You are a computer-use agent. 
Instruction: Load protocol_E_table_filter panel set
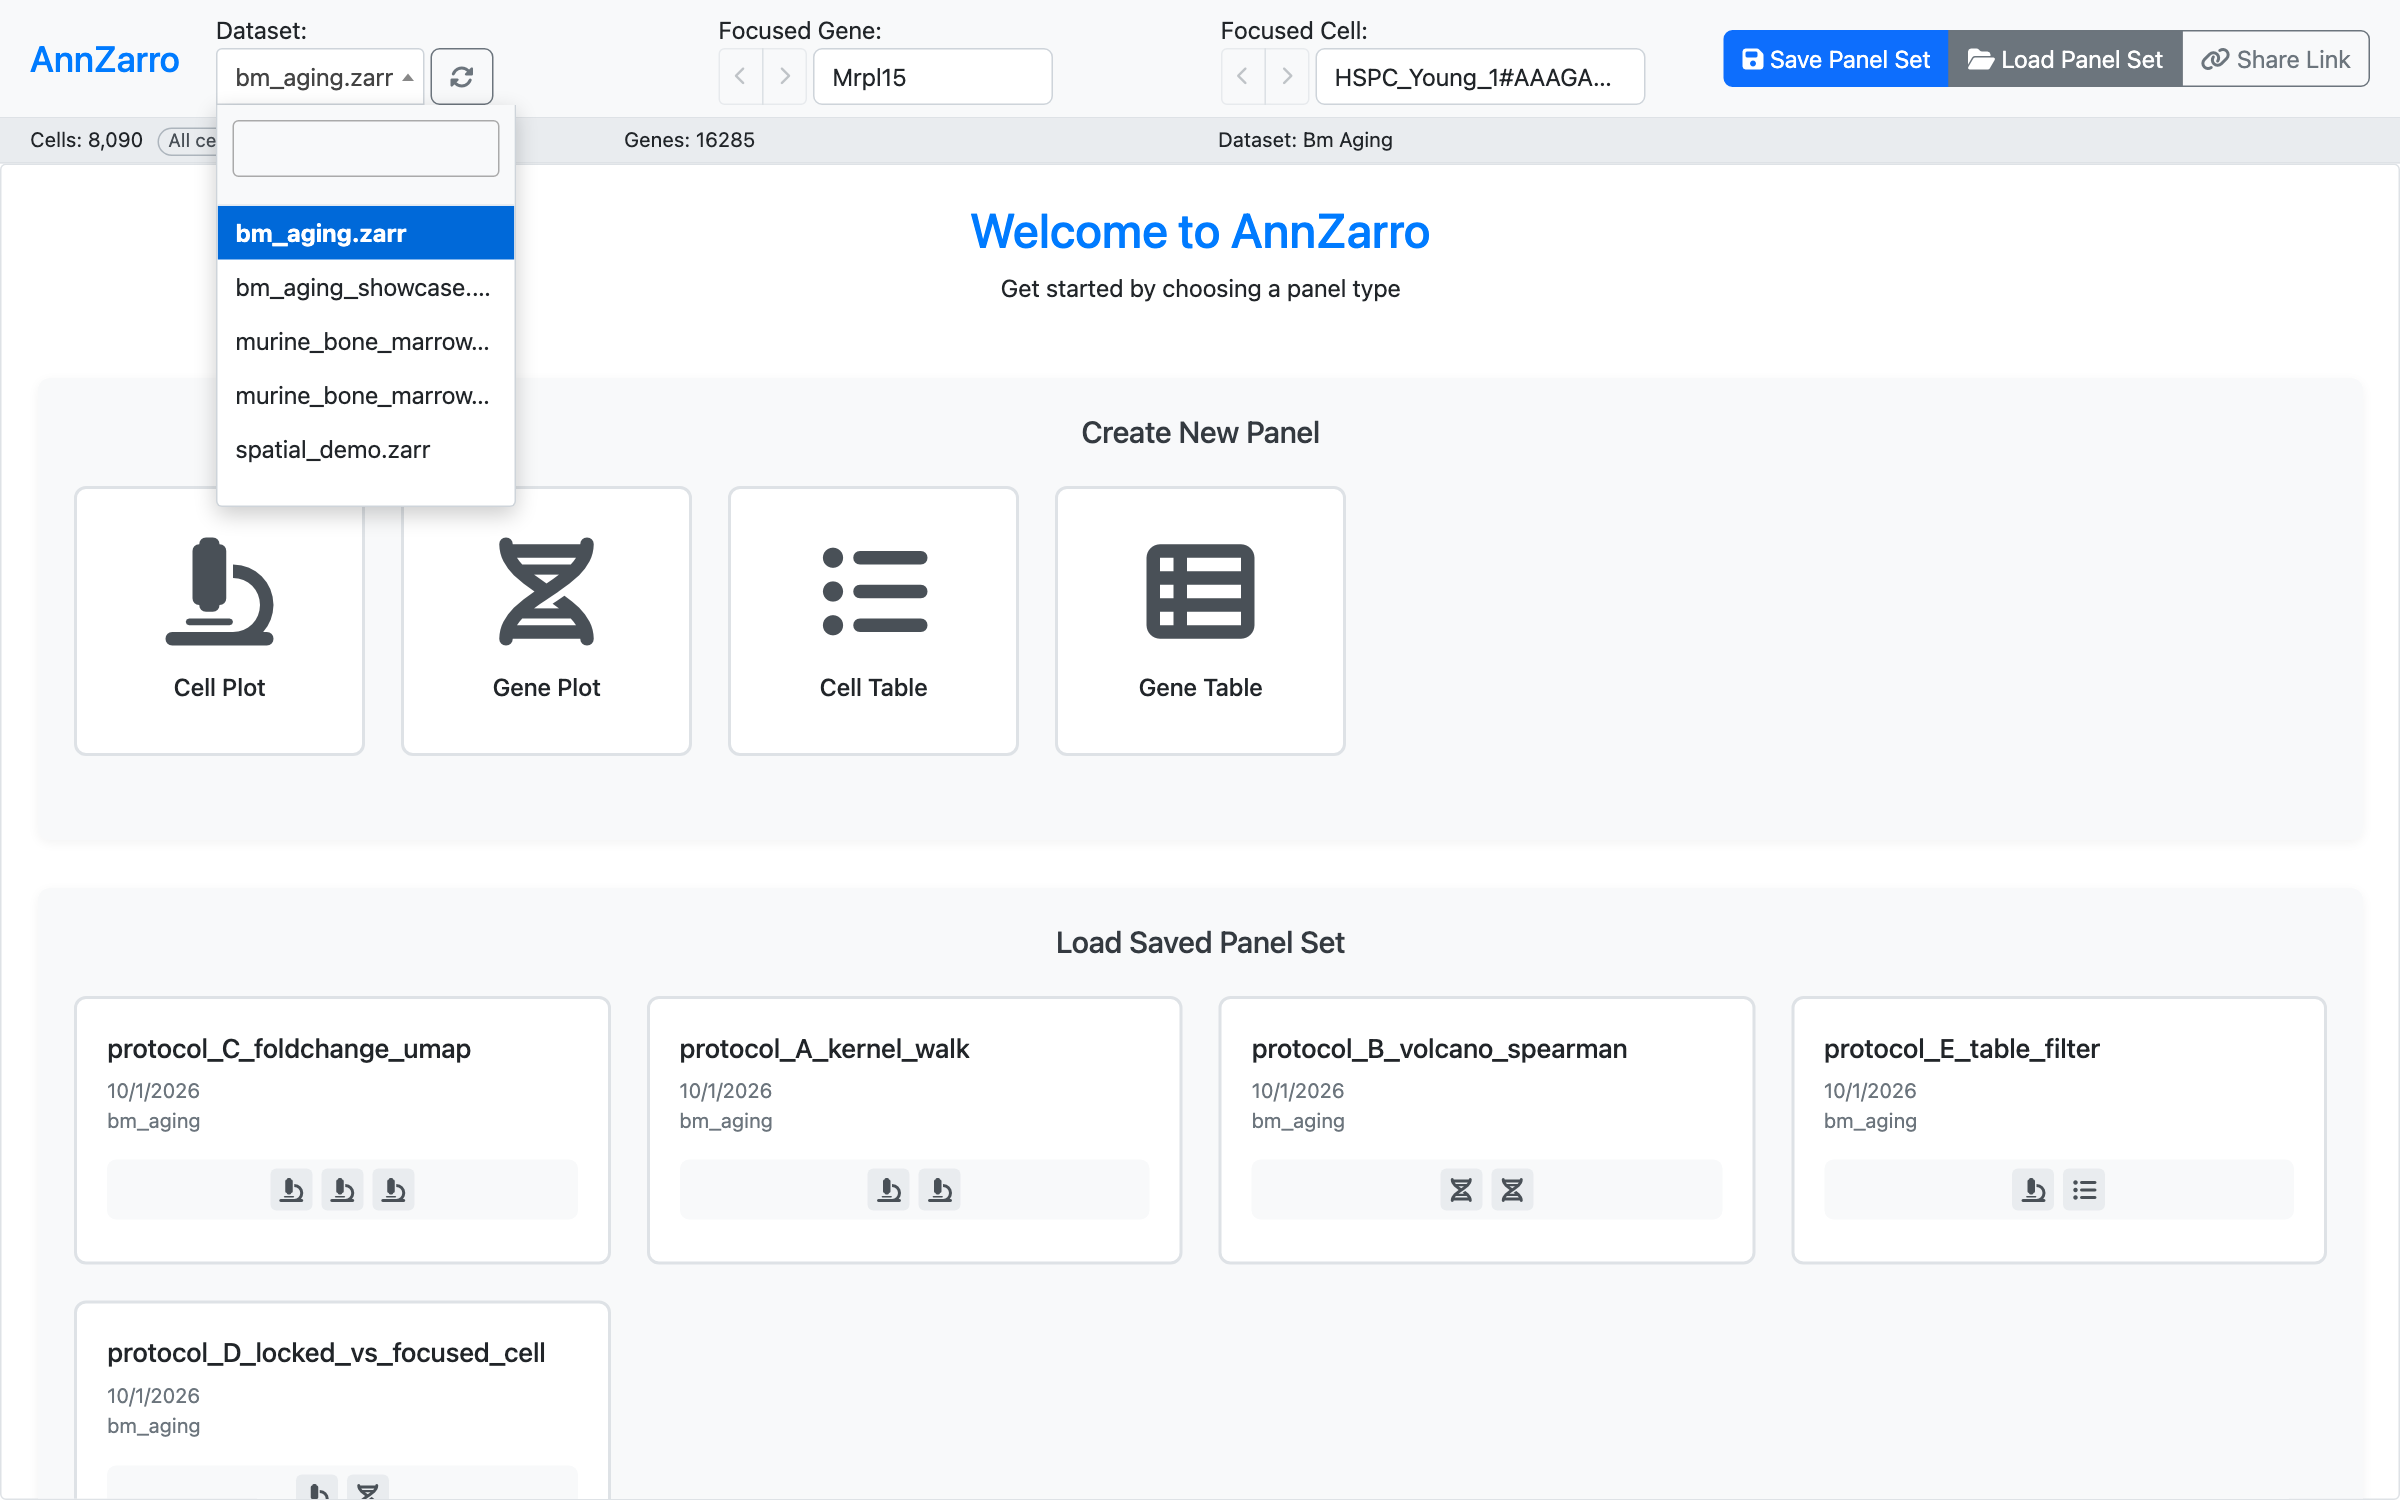click(2059, 1130)
